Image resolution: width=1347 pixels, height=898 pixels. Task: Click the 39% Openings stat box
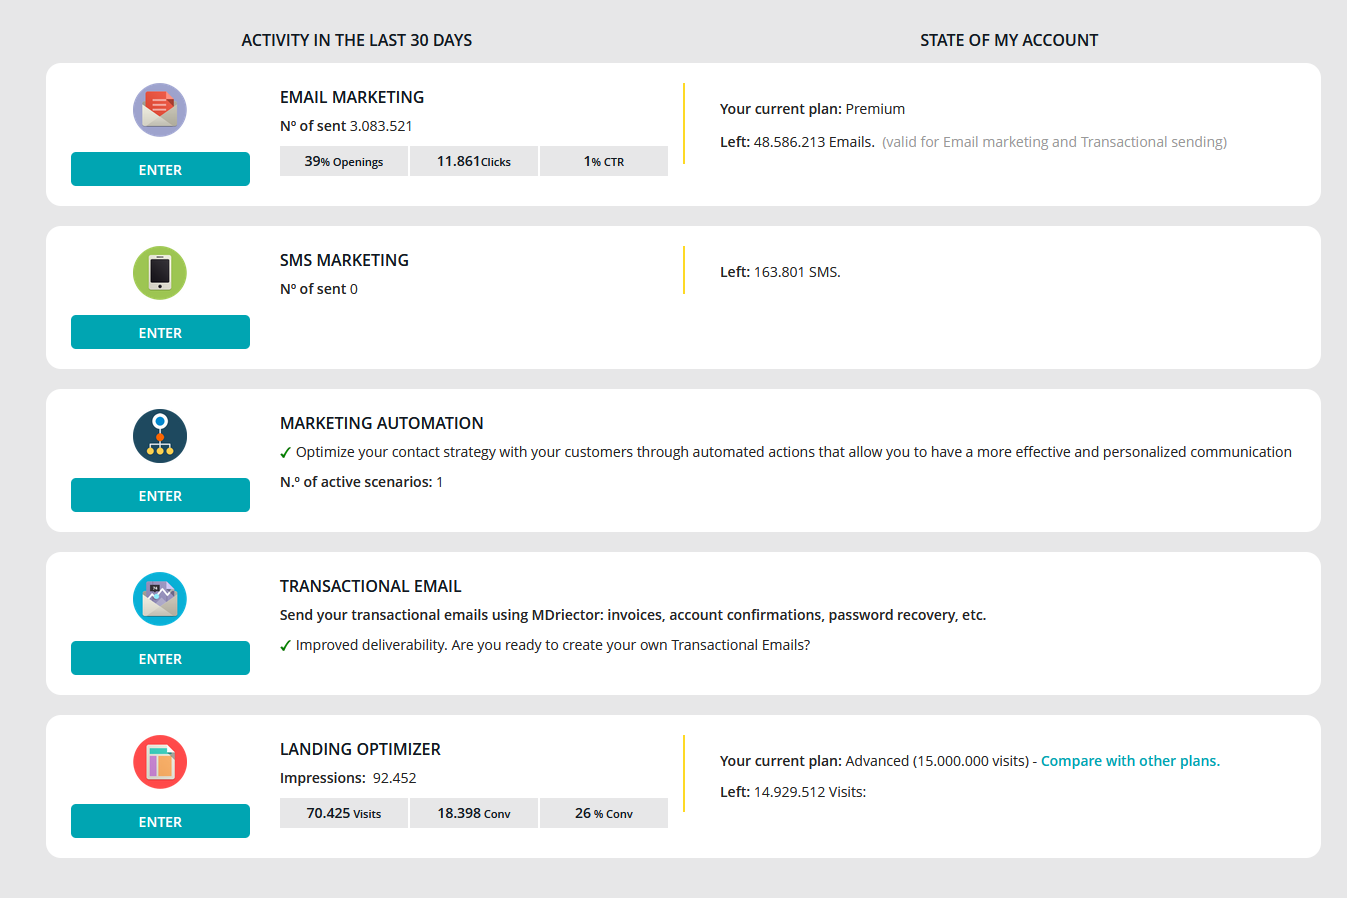(344, 162)
